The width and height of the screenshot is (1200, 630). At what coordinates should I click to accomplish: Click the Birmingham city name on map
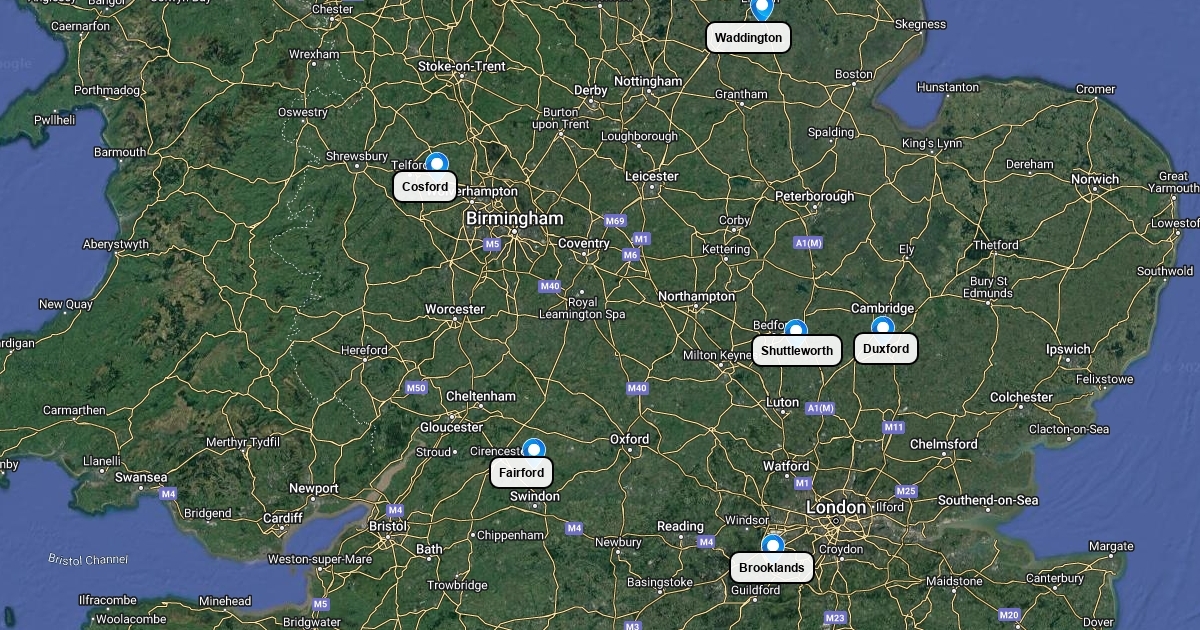tap(514, 218)
